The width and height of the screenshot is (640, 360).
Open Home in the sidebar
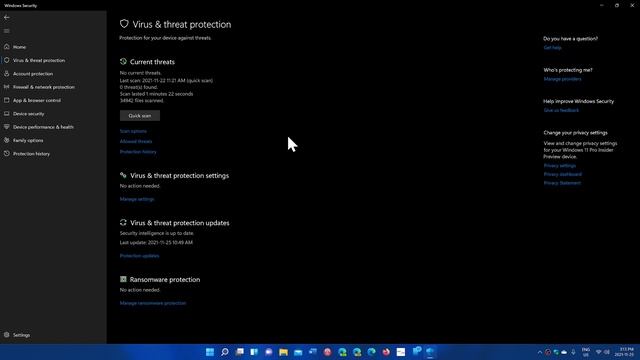click(x=53, y=47)
